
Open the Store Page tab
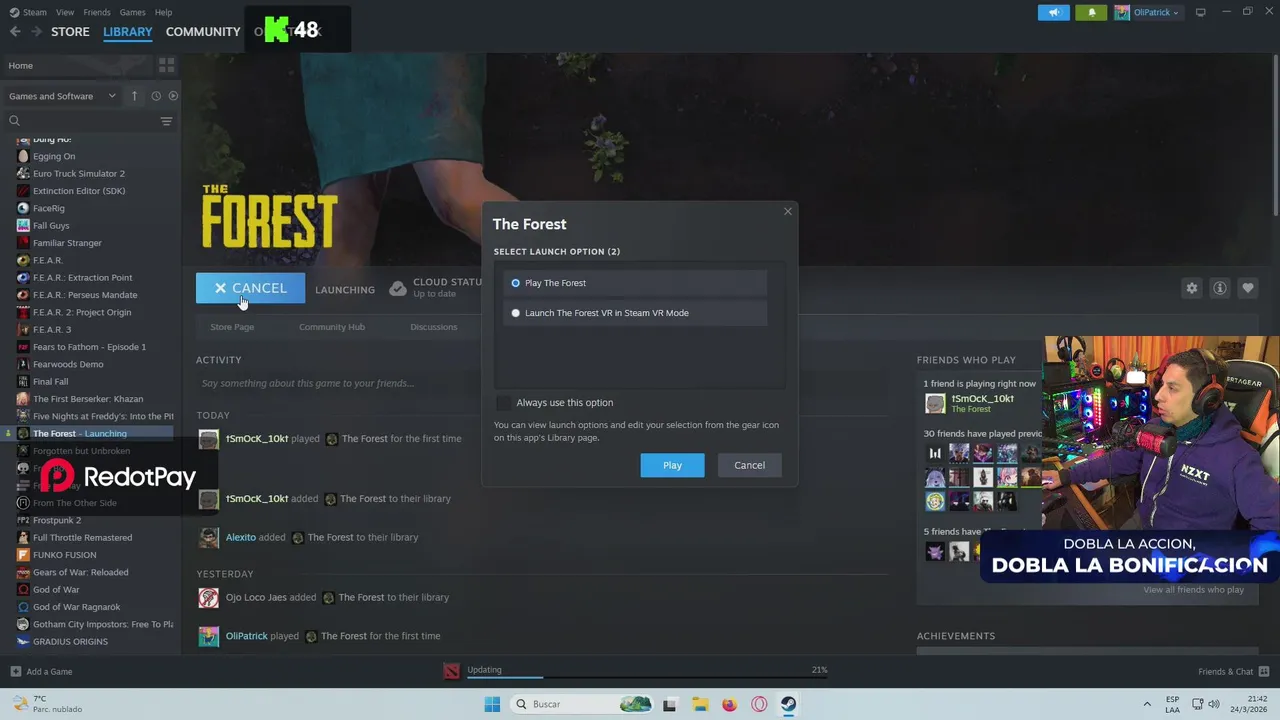[232, 327]
